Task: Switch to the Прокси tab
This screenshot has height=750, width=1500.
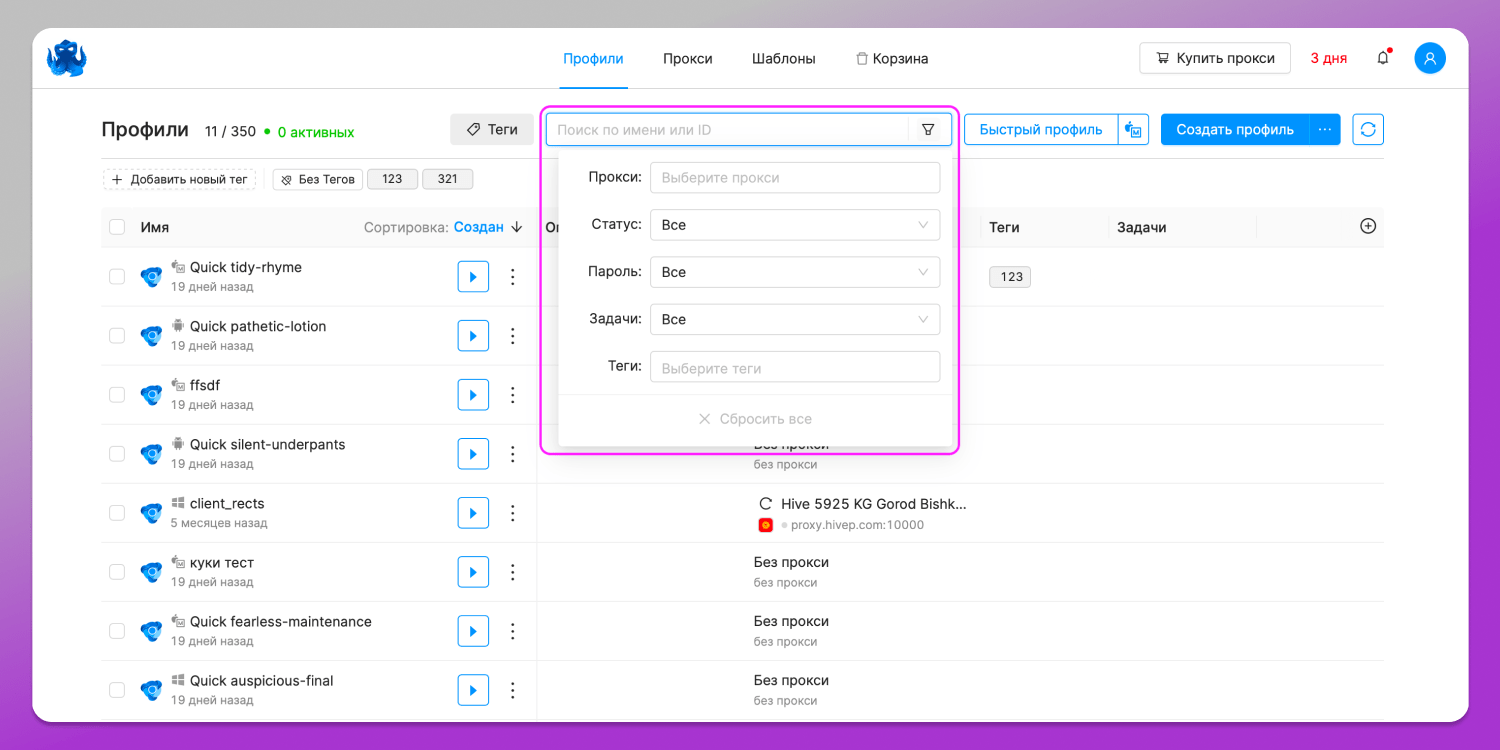Action: click(688, 58)
